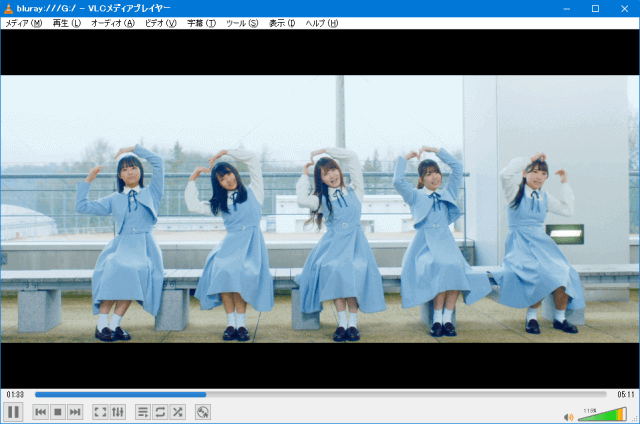
Task: Toggle fullscreen video mode
Action: 100,412
